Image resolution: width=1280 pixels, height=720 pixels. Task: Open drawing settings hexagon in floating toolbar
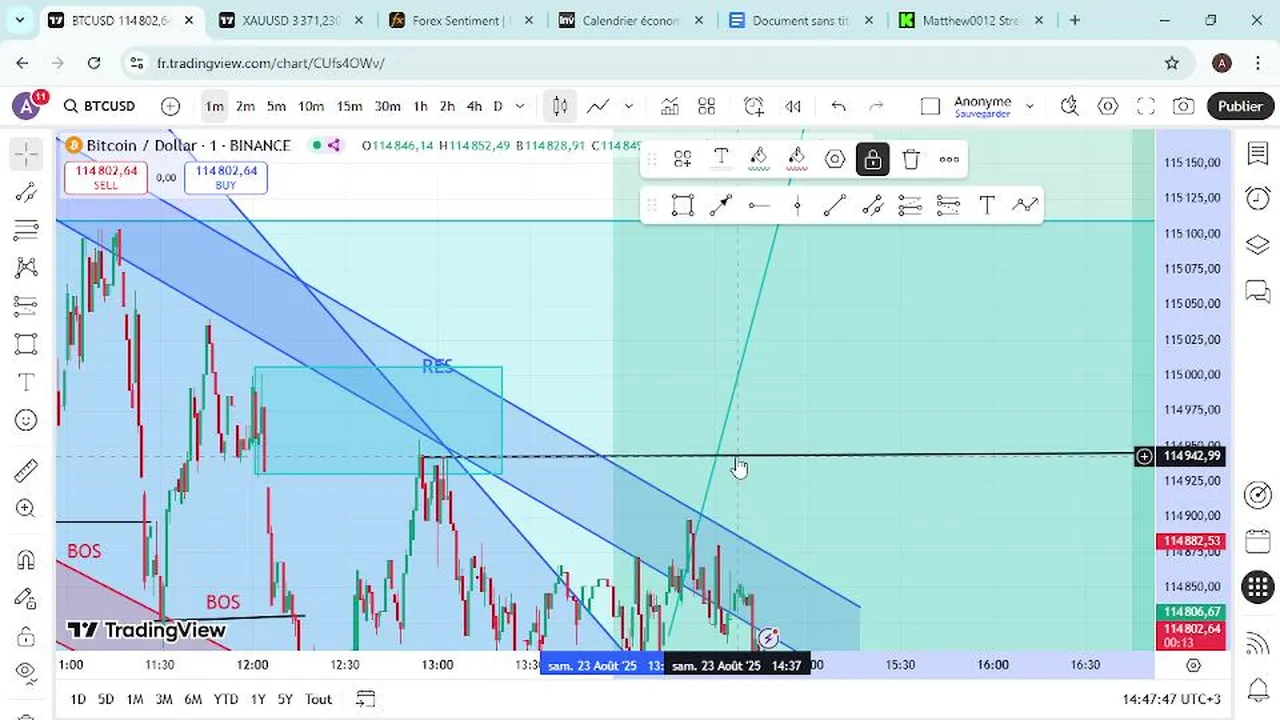(x=835, y=159)
